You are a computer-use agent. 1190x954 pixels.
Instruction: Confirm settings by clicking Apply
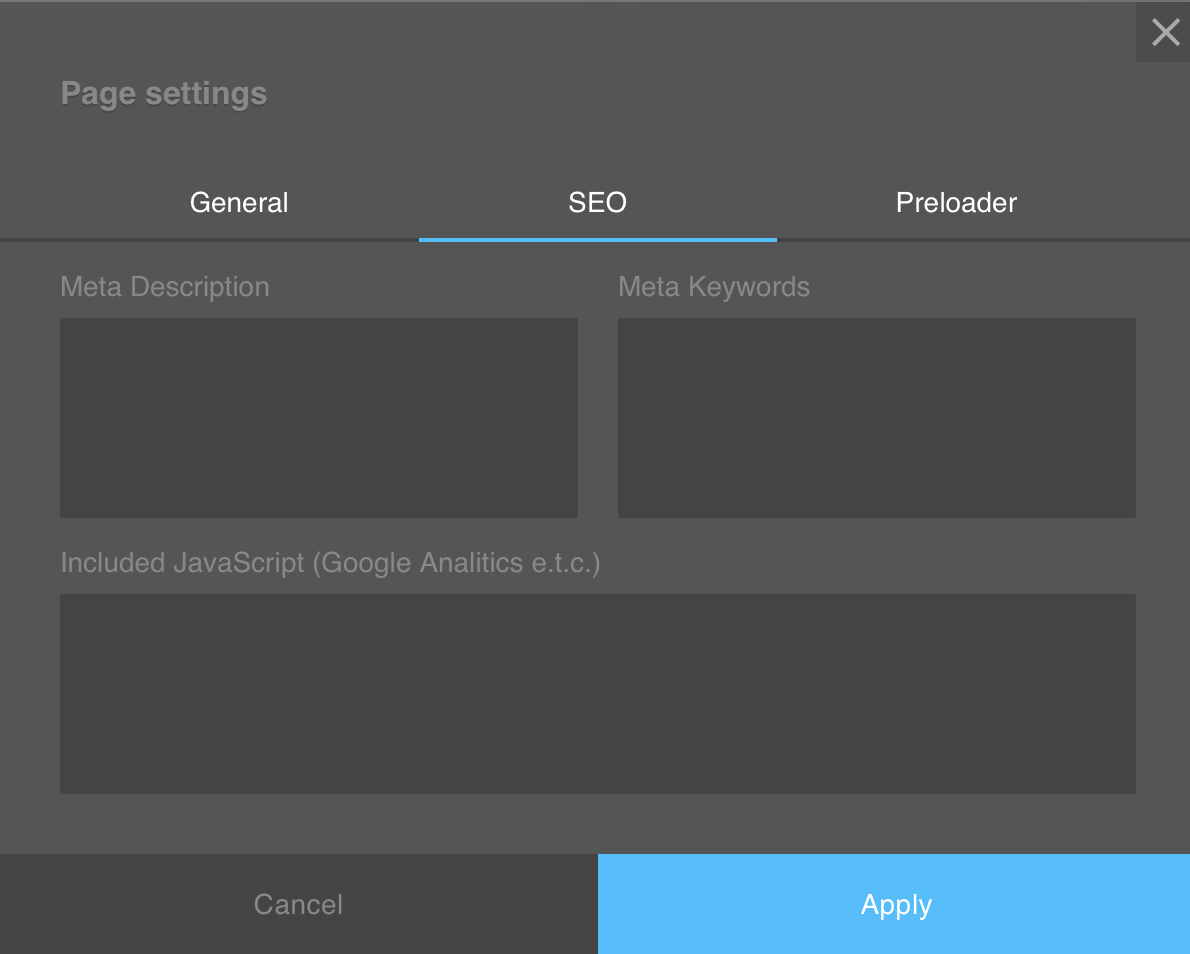coord(894,904)
